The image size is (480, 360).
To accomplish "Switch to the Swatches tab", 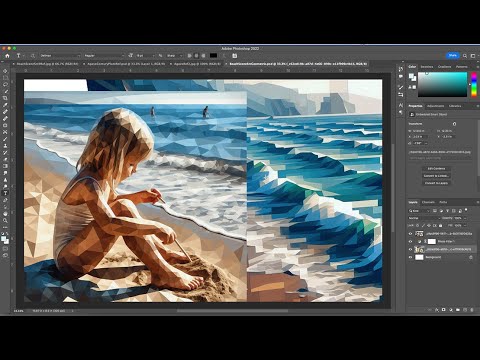I will point(427,67).
